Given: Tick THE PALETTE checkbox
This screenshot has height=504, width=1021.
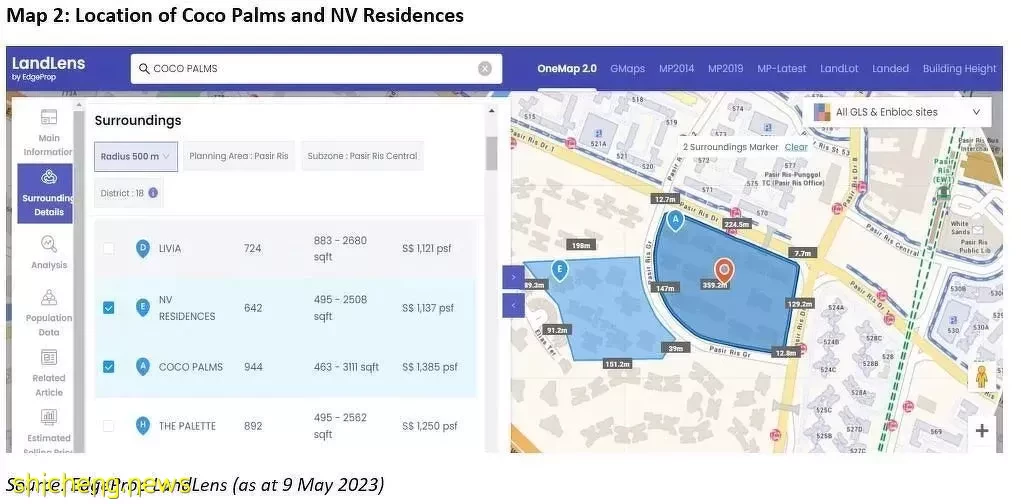Looking at the screenshot, I should pos(108,426).
